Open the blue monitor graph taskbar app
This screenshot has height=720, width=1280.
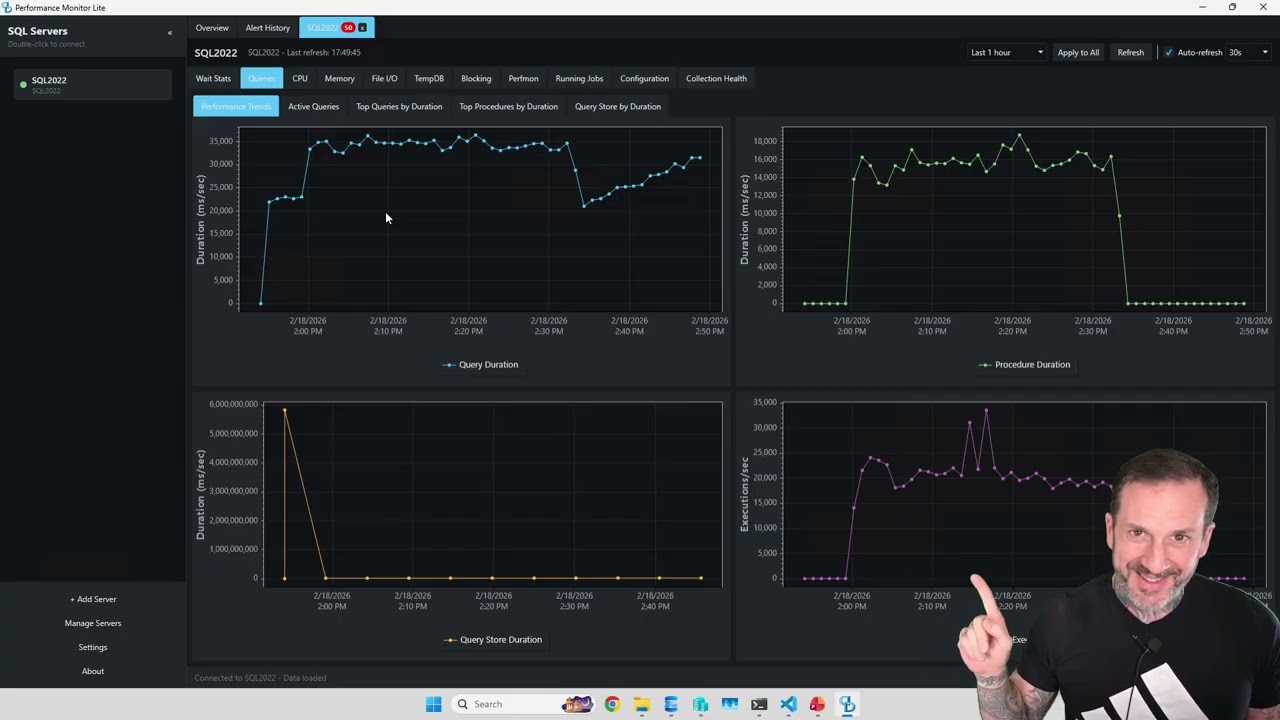tap(730, 704)
